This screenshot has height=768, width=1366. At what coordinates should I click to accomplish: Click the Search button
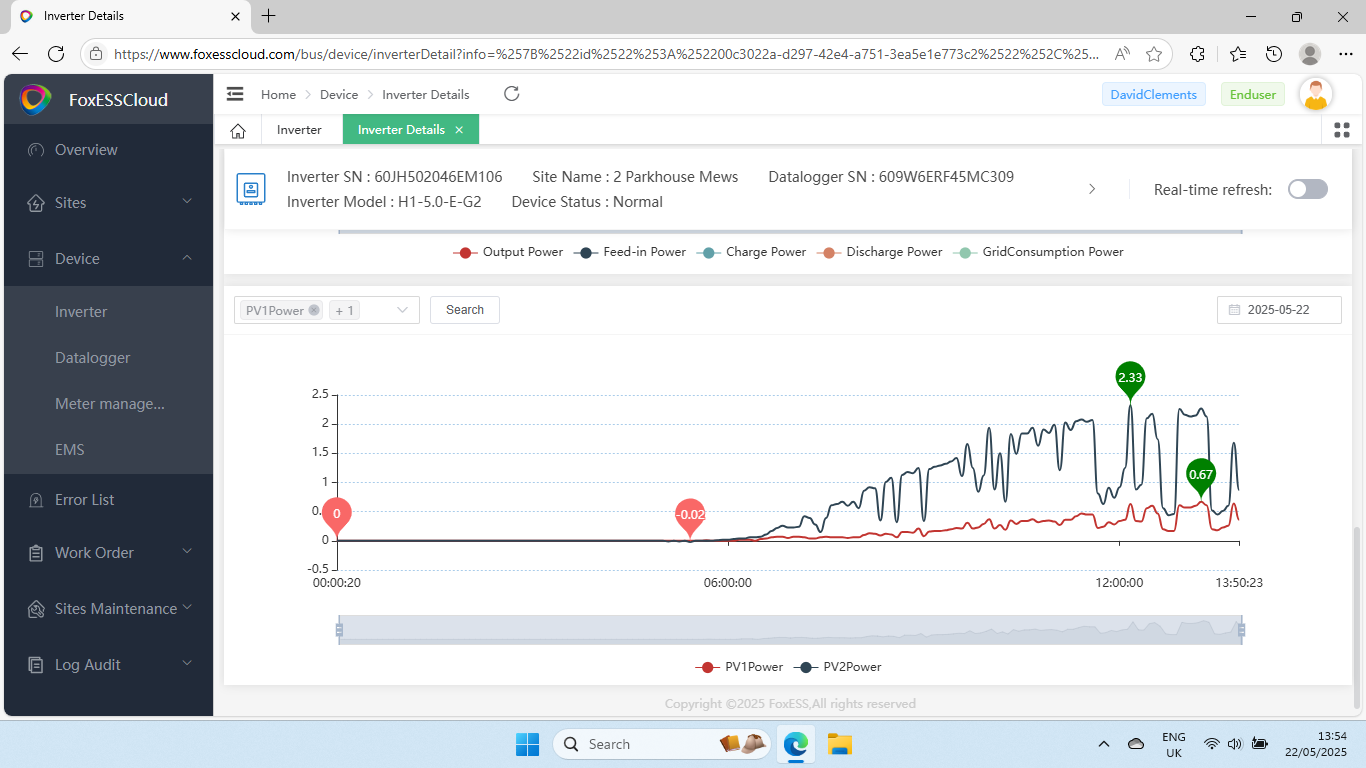click(465, 310)
